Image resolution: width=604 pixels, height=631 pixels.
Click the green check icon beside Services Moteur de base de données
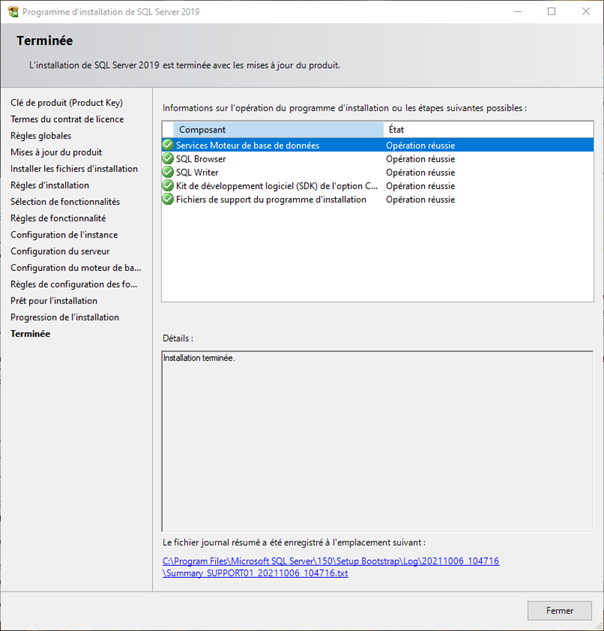click(168, 145)
